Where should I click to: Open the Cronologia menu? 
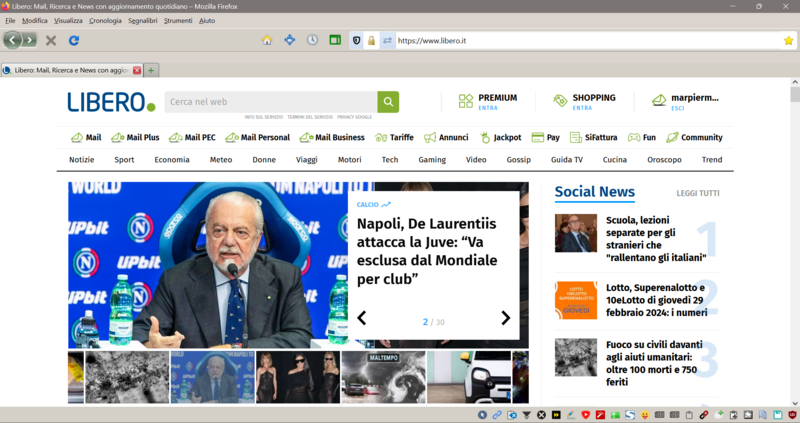point(105,20)
